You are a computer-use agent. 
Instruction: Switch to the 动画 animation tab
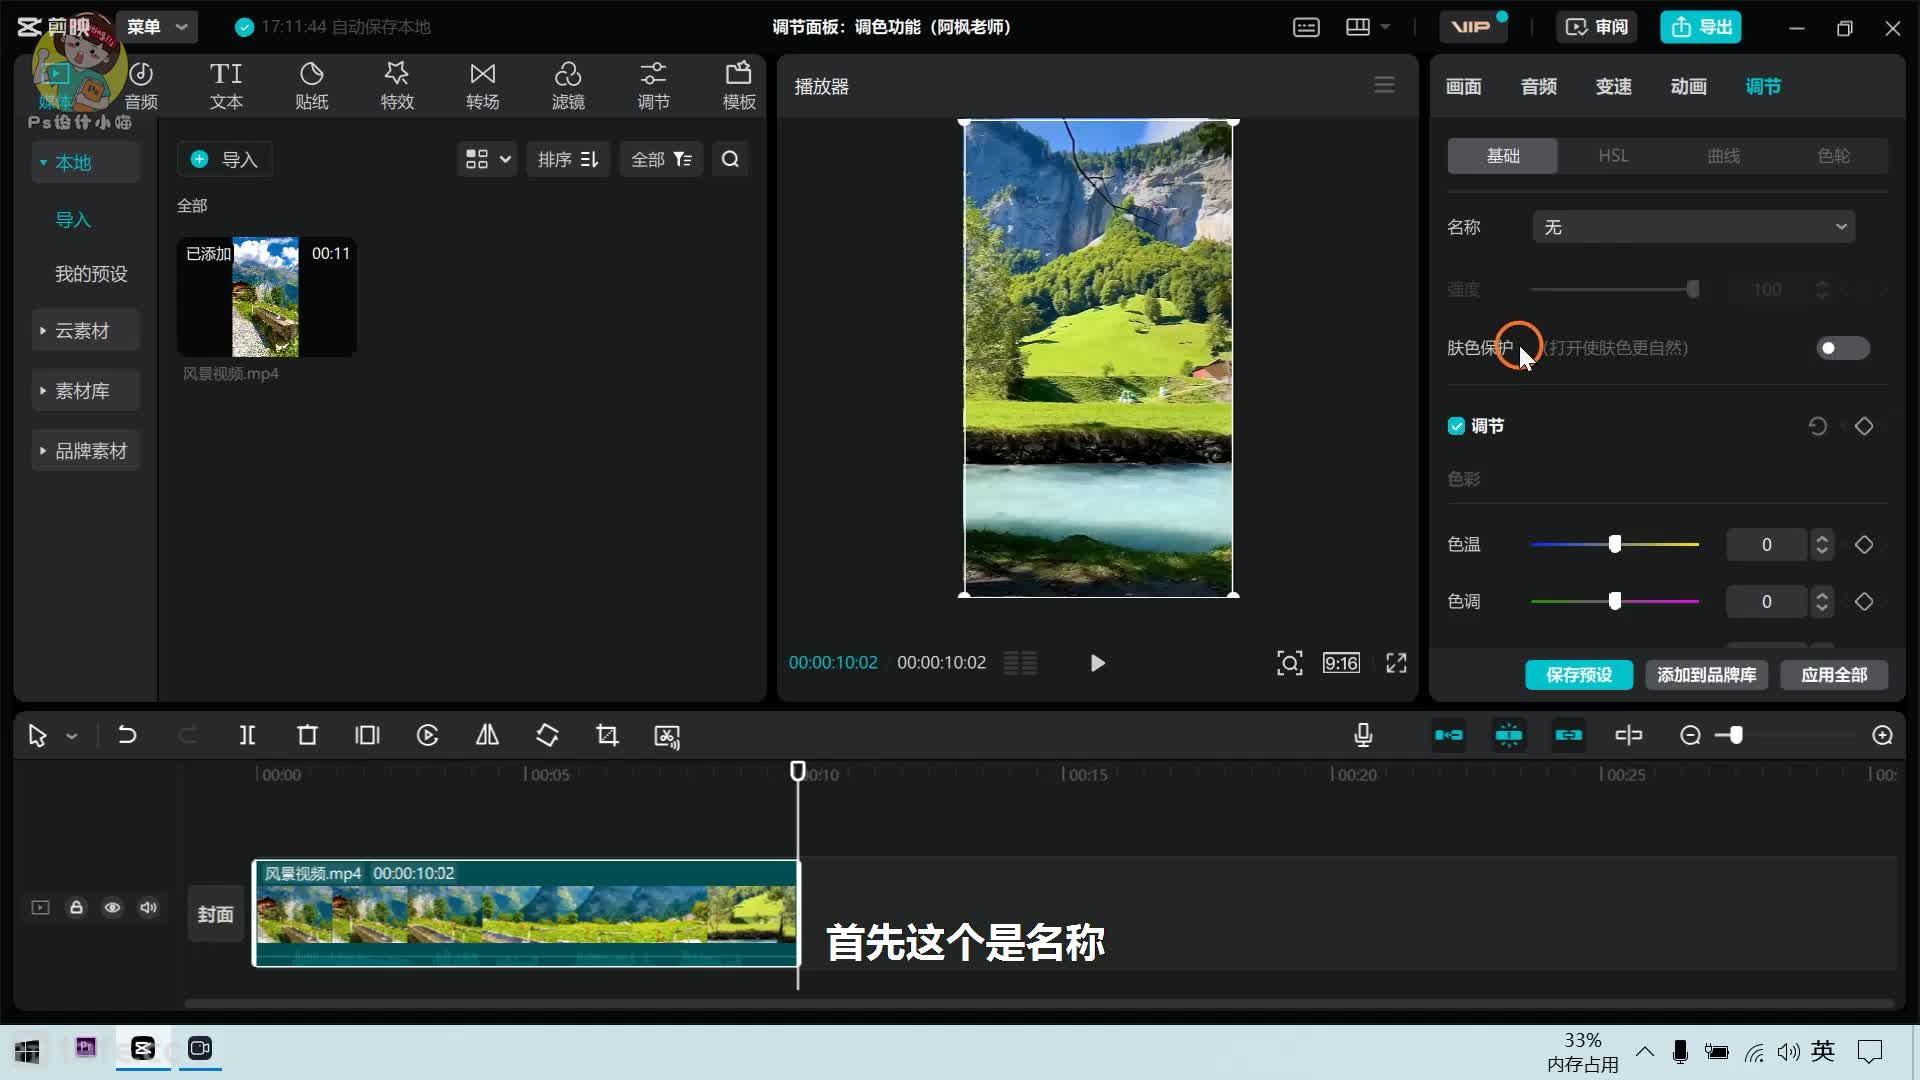pyautogui.click(x=1688, y=86)
